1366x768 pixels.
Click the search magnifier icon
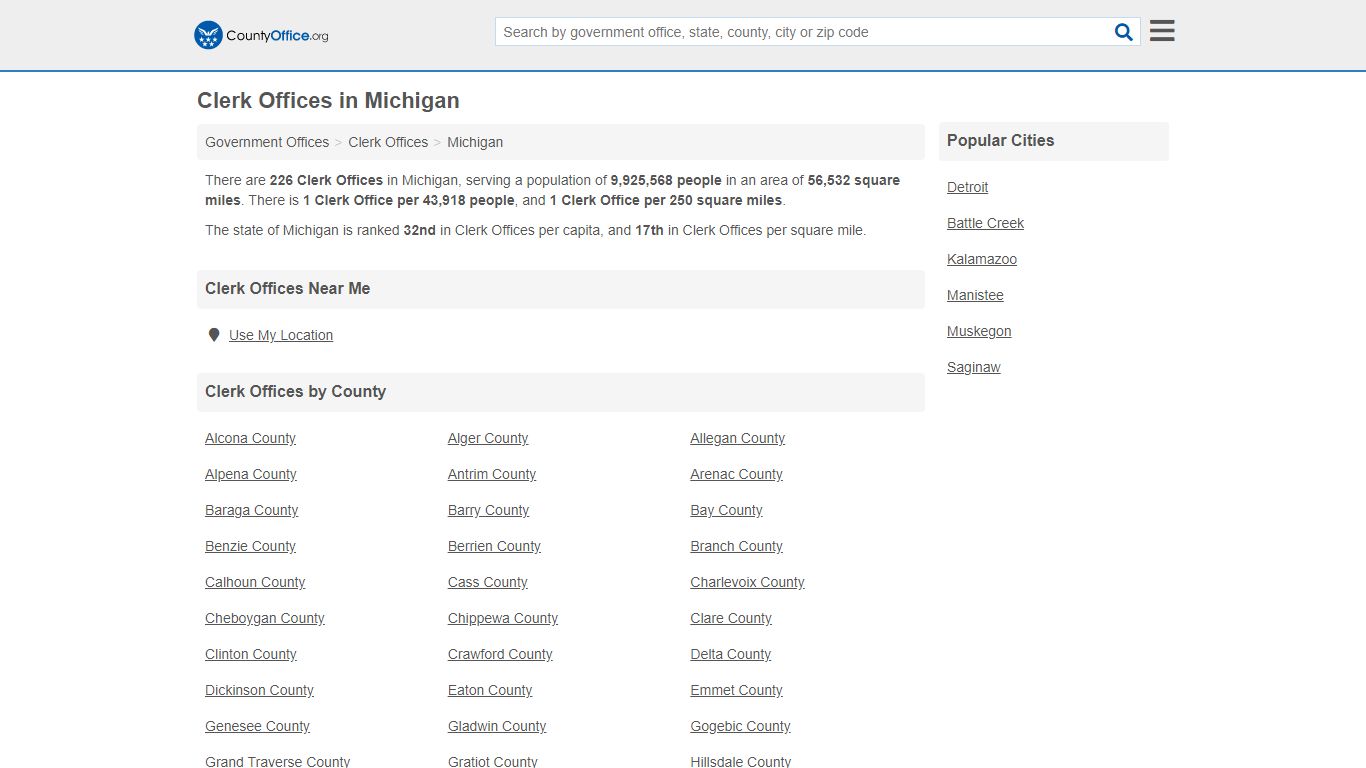(x=1124, y=32)
